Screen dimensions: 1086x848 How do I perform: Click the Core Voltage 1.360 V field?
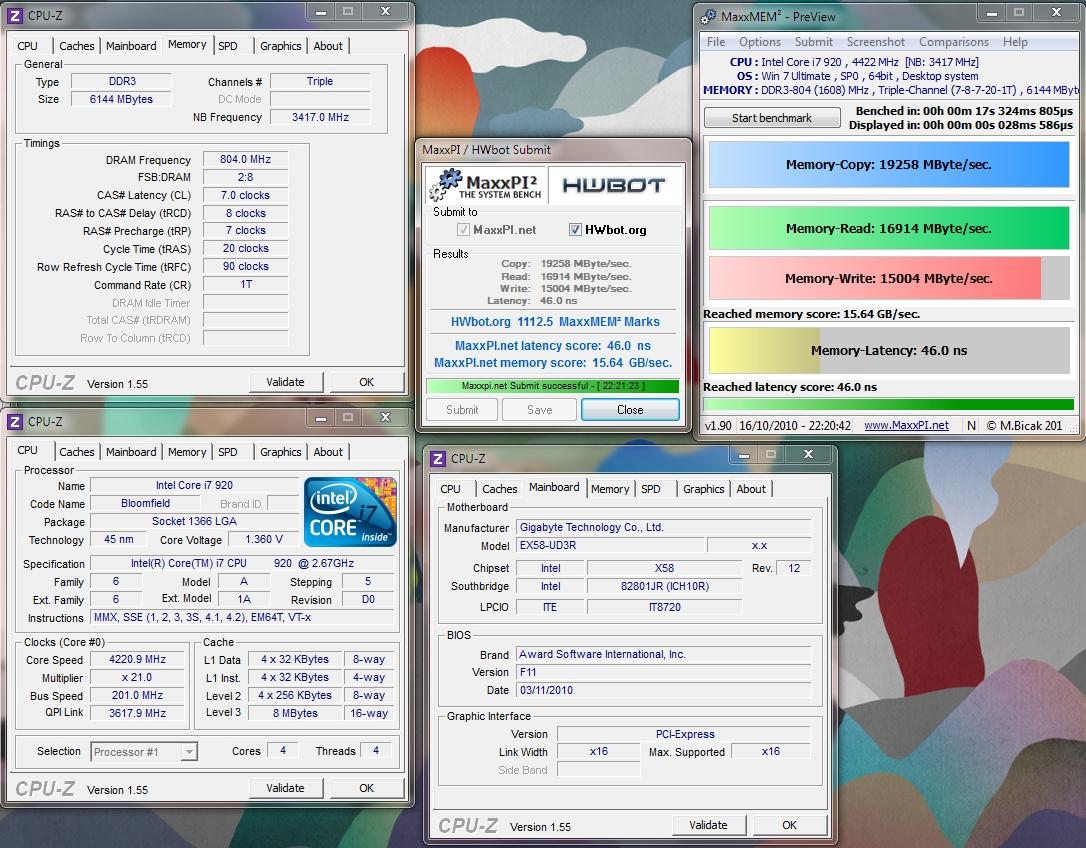[264, 539]
